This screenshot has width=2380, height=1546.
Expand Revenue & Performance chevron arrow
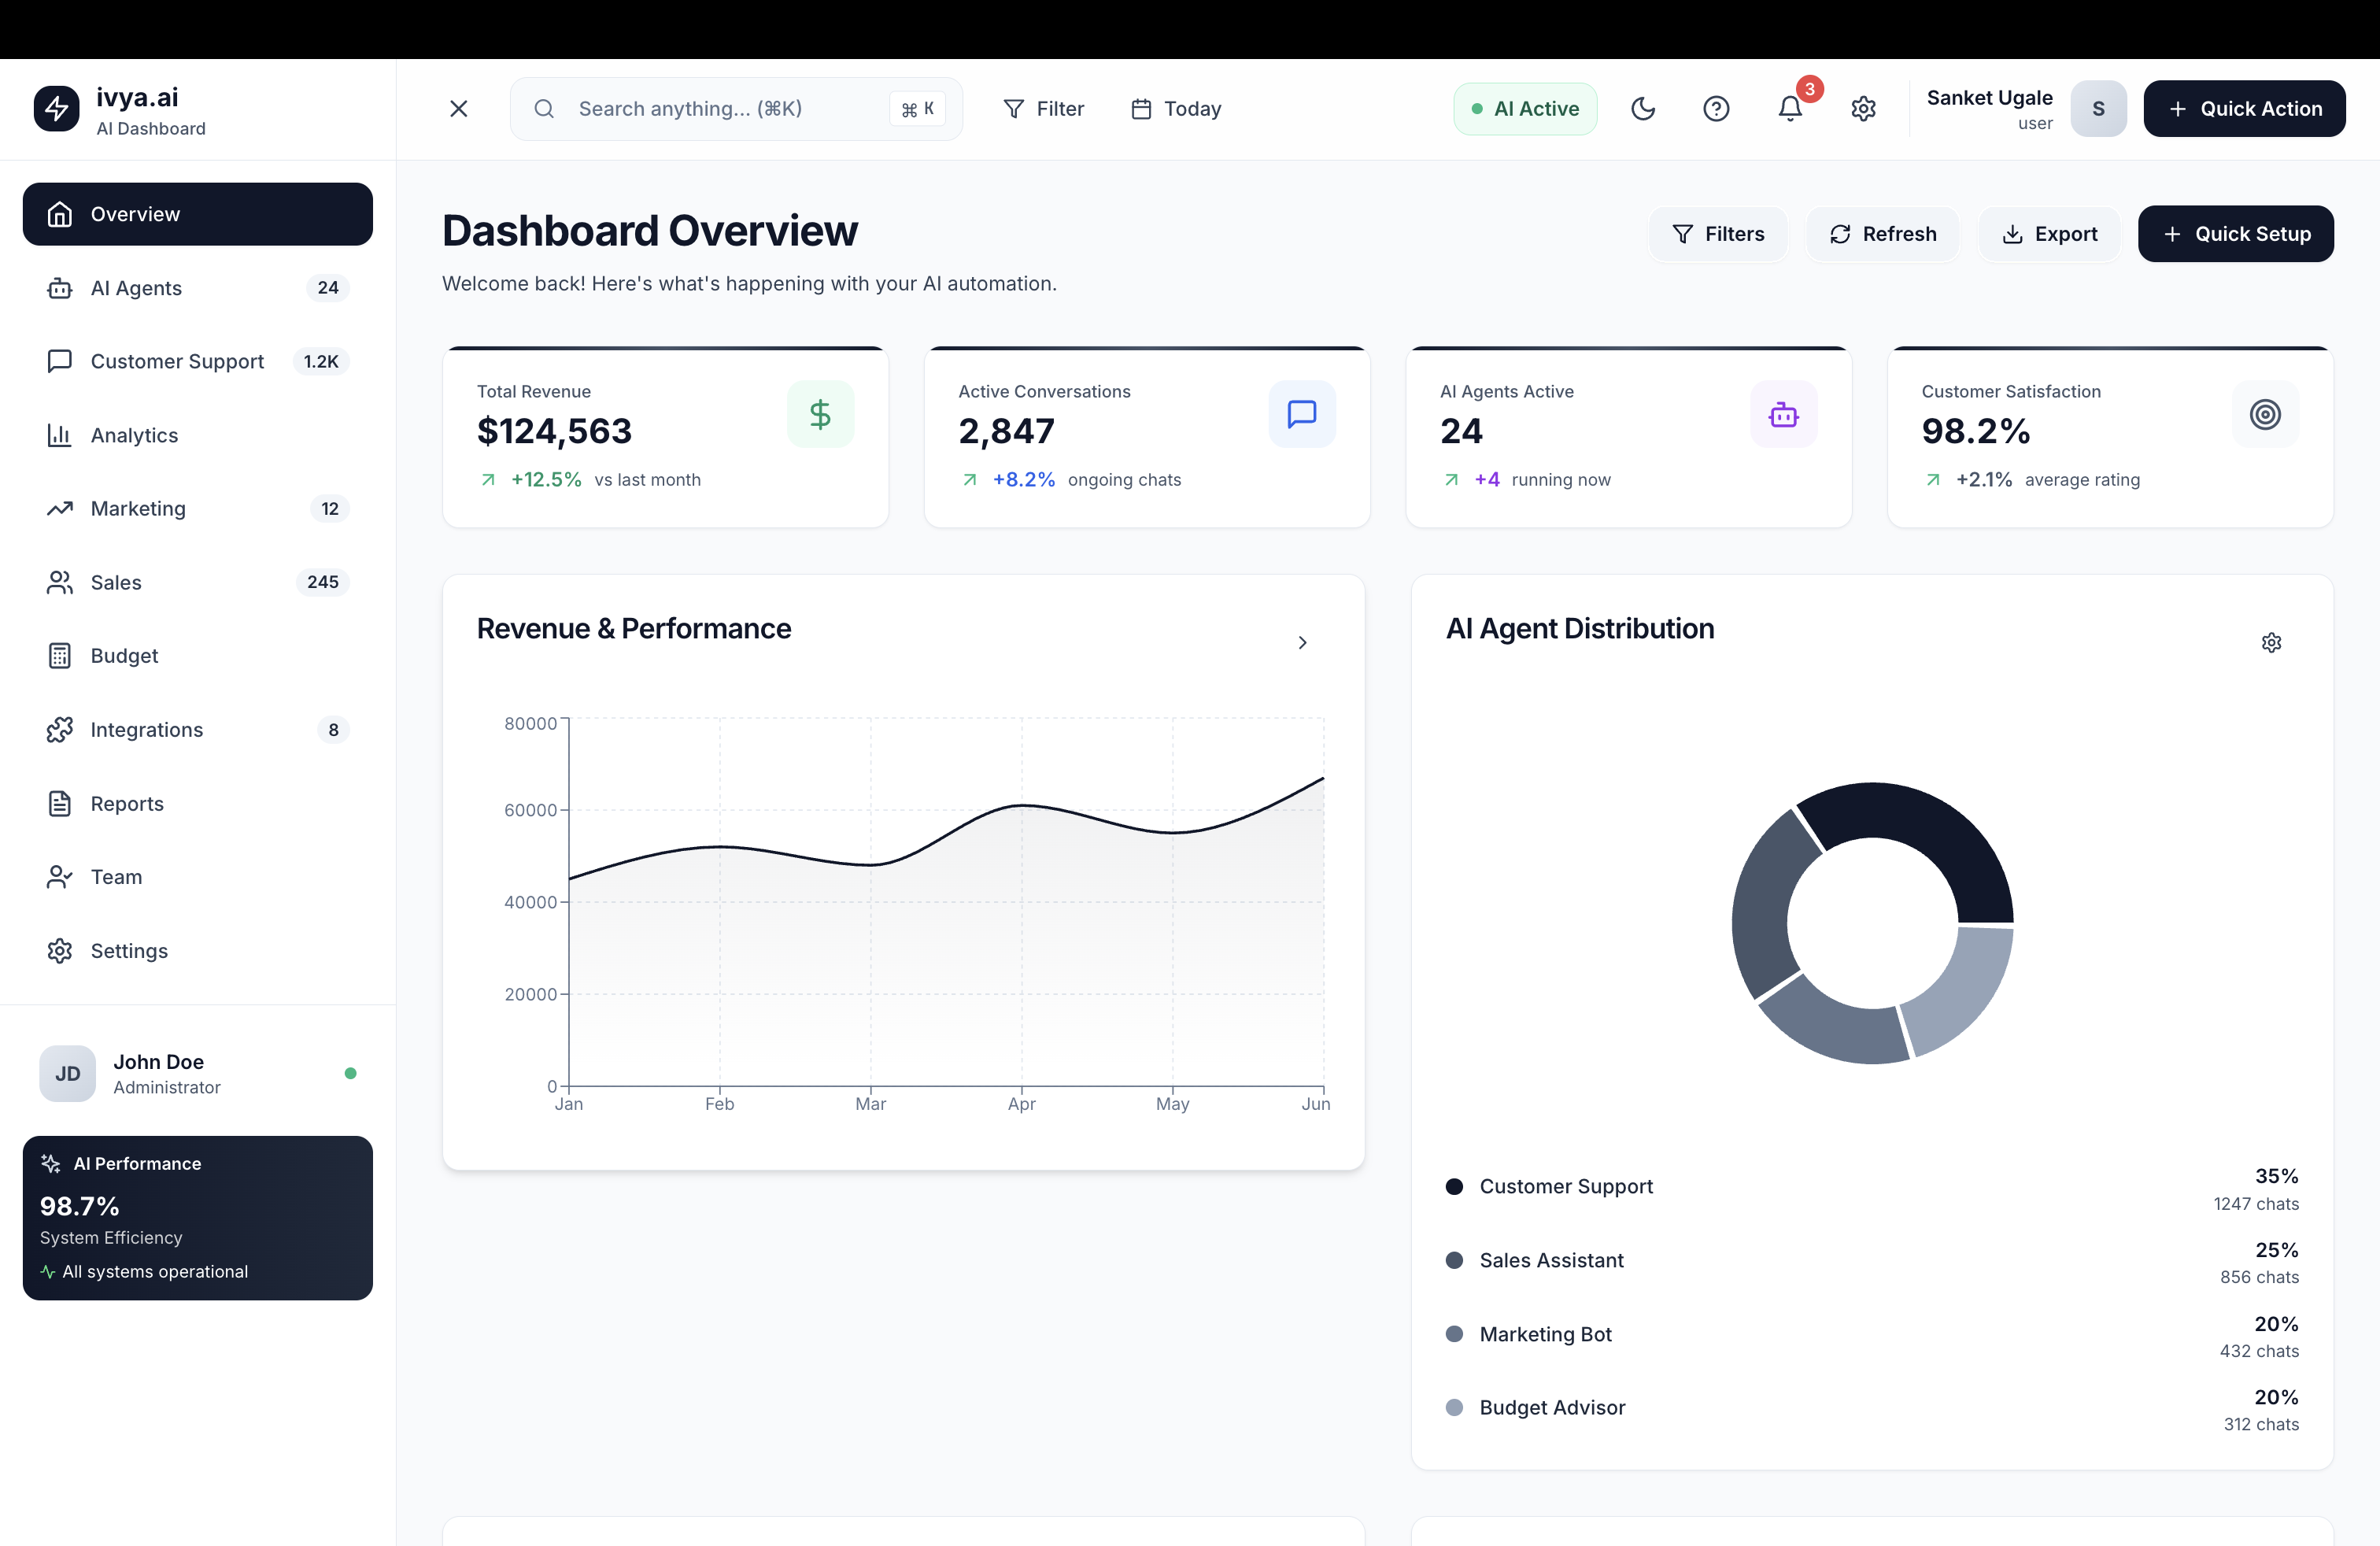click(1302, 642)
